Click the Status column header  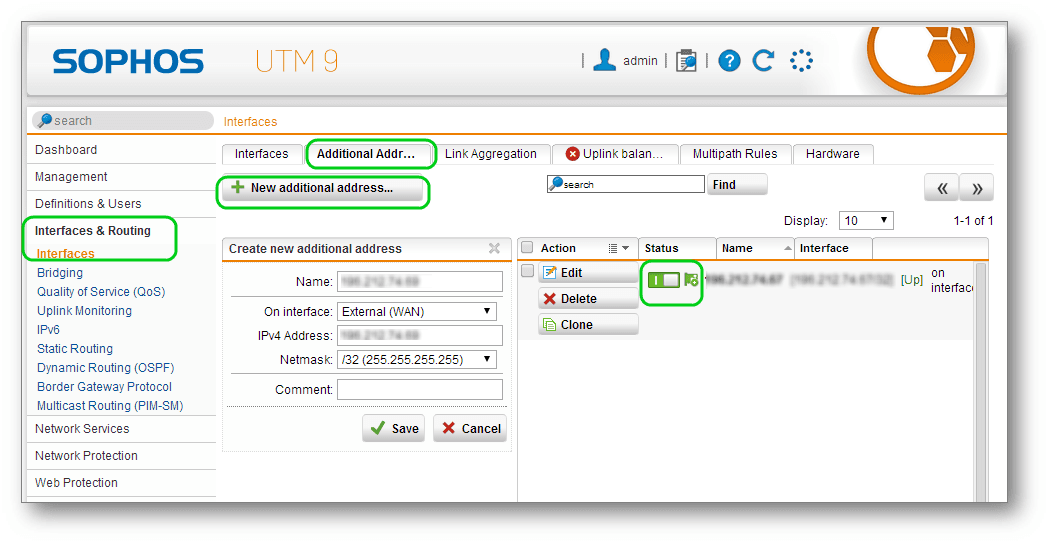point(677,248)
